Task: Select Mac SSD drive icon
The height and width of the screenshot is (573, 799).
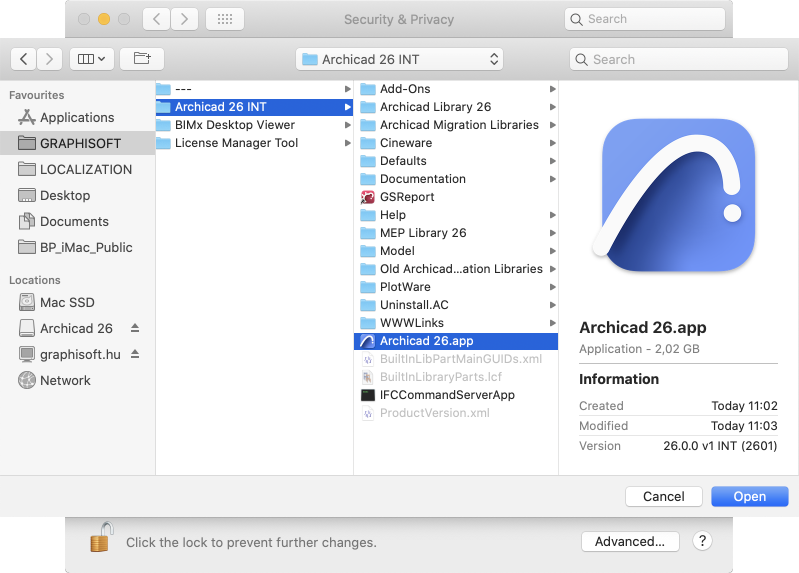Action: pos(26,302)
